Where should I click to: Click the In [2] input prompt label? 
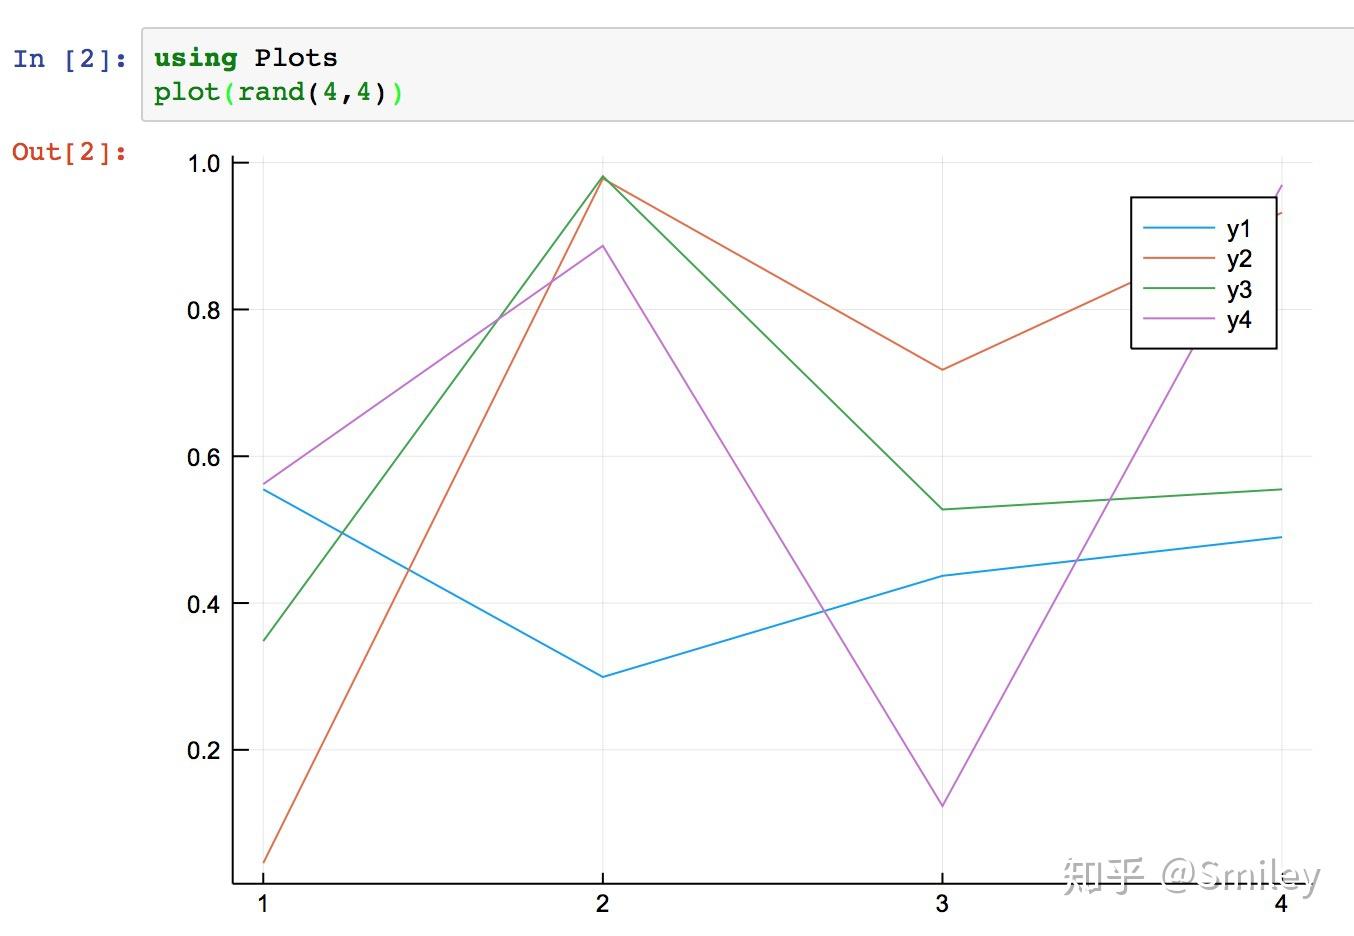(x=70, y=58)
